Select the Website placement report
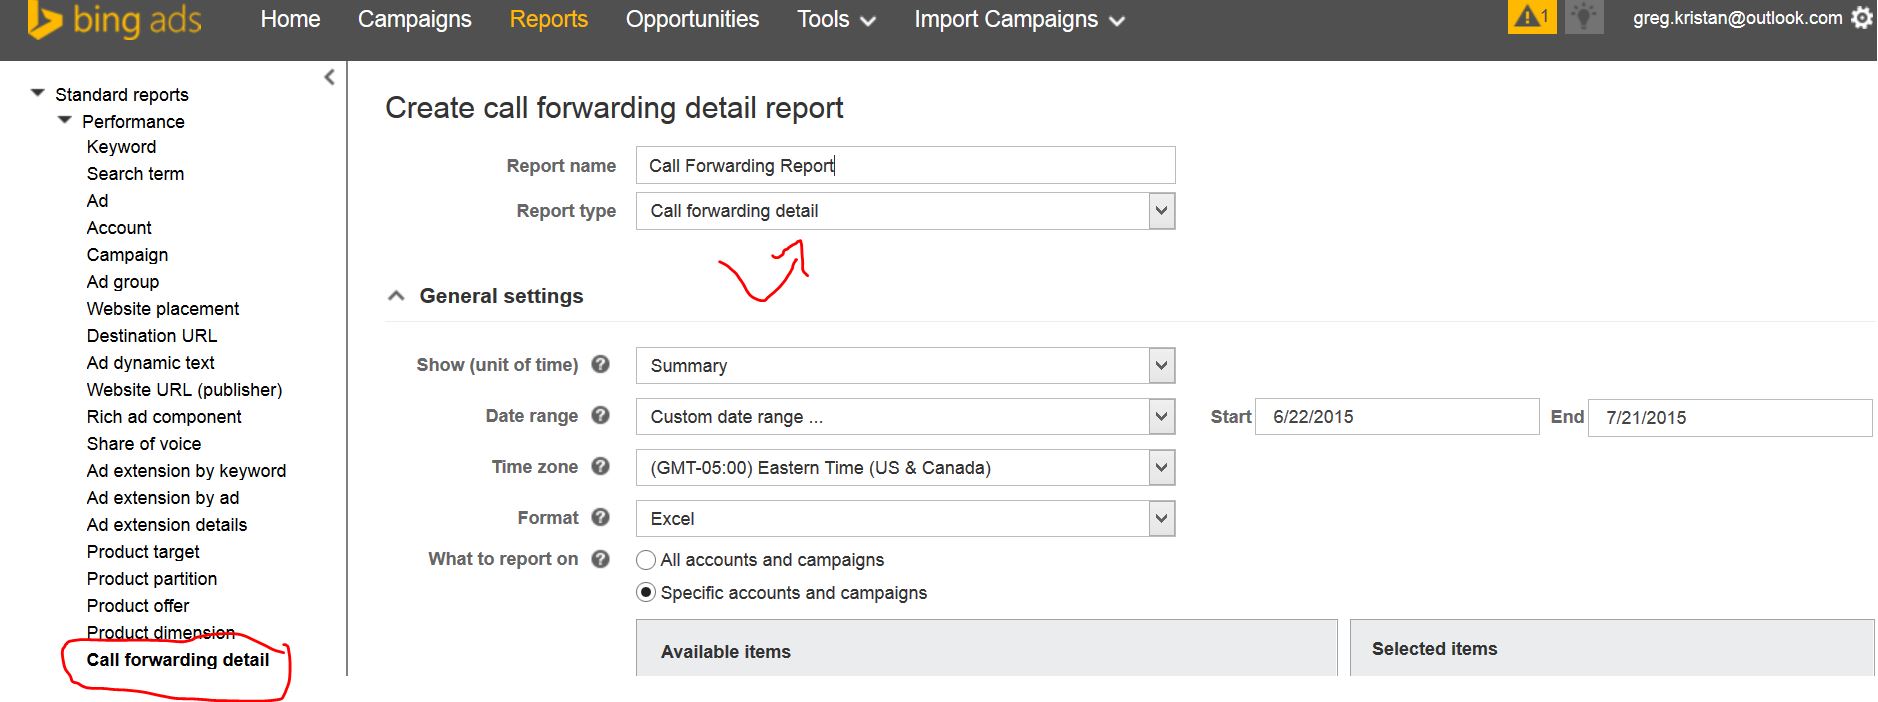The image size is (1878, 702). pos(163,309)
